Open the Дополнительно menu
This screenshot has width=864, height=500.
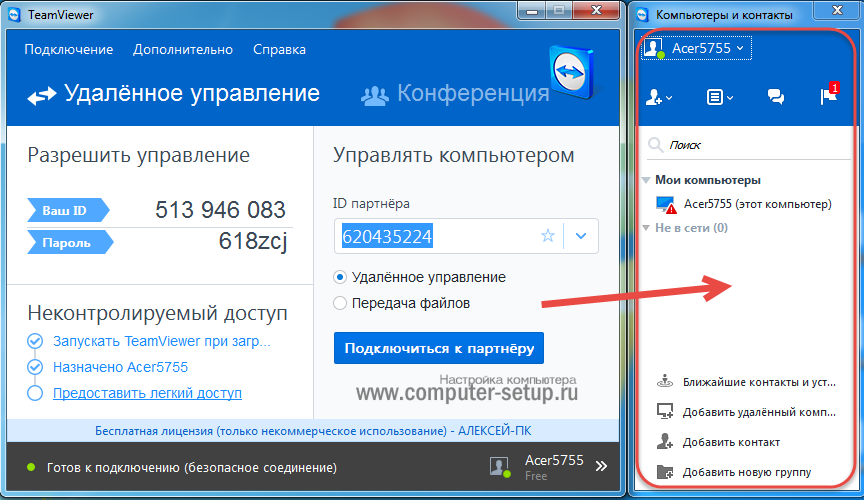(183, 50)
